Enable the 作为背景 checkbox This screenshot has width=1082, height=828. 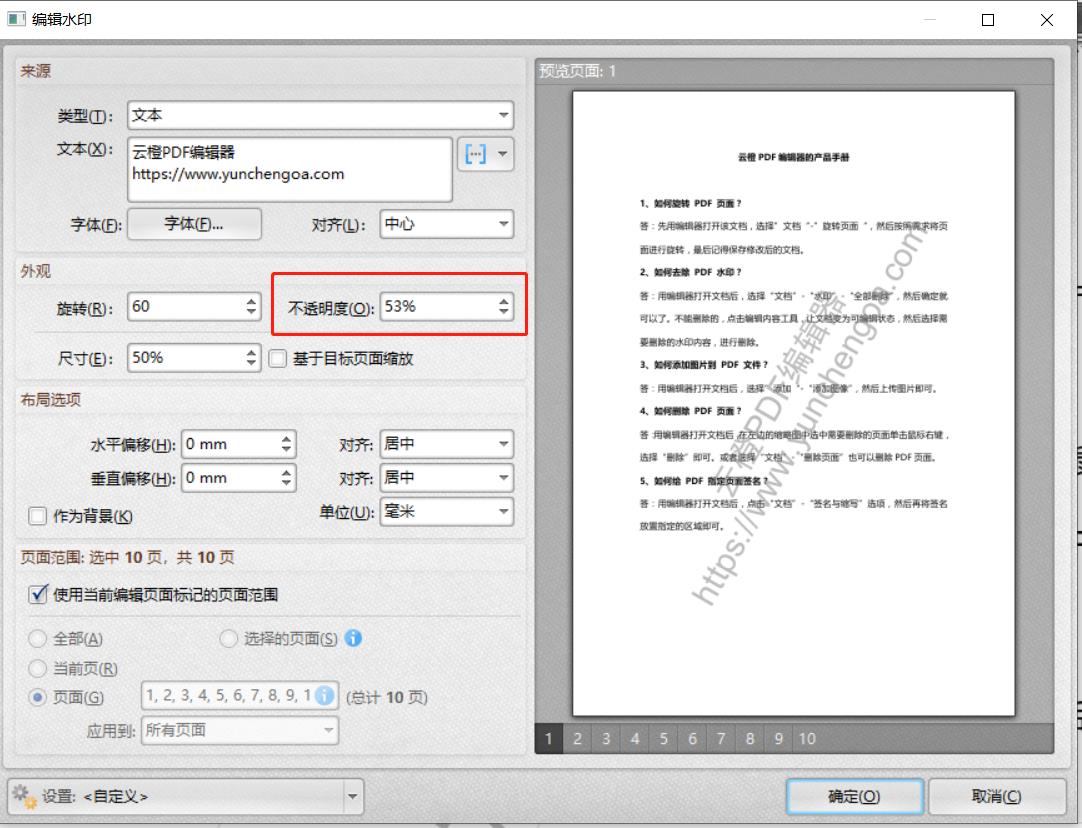click(x=37, y=516)
